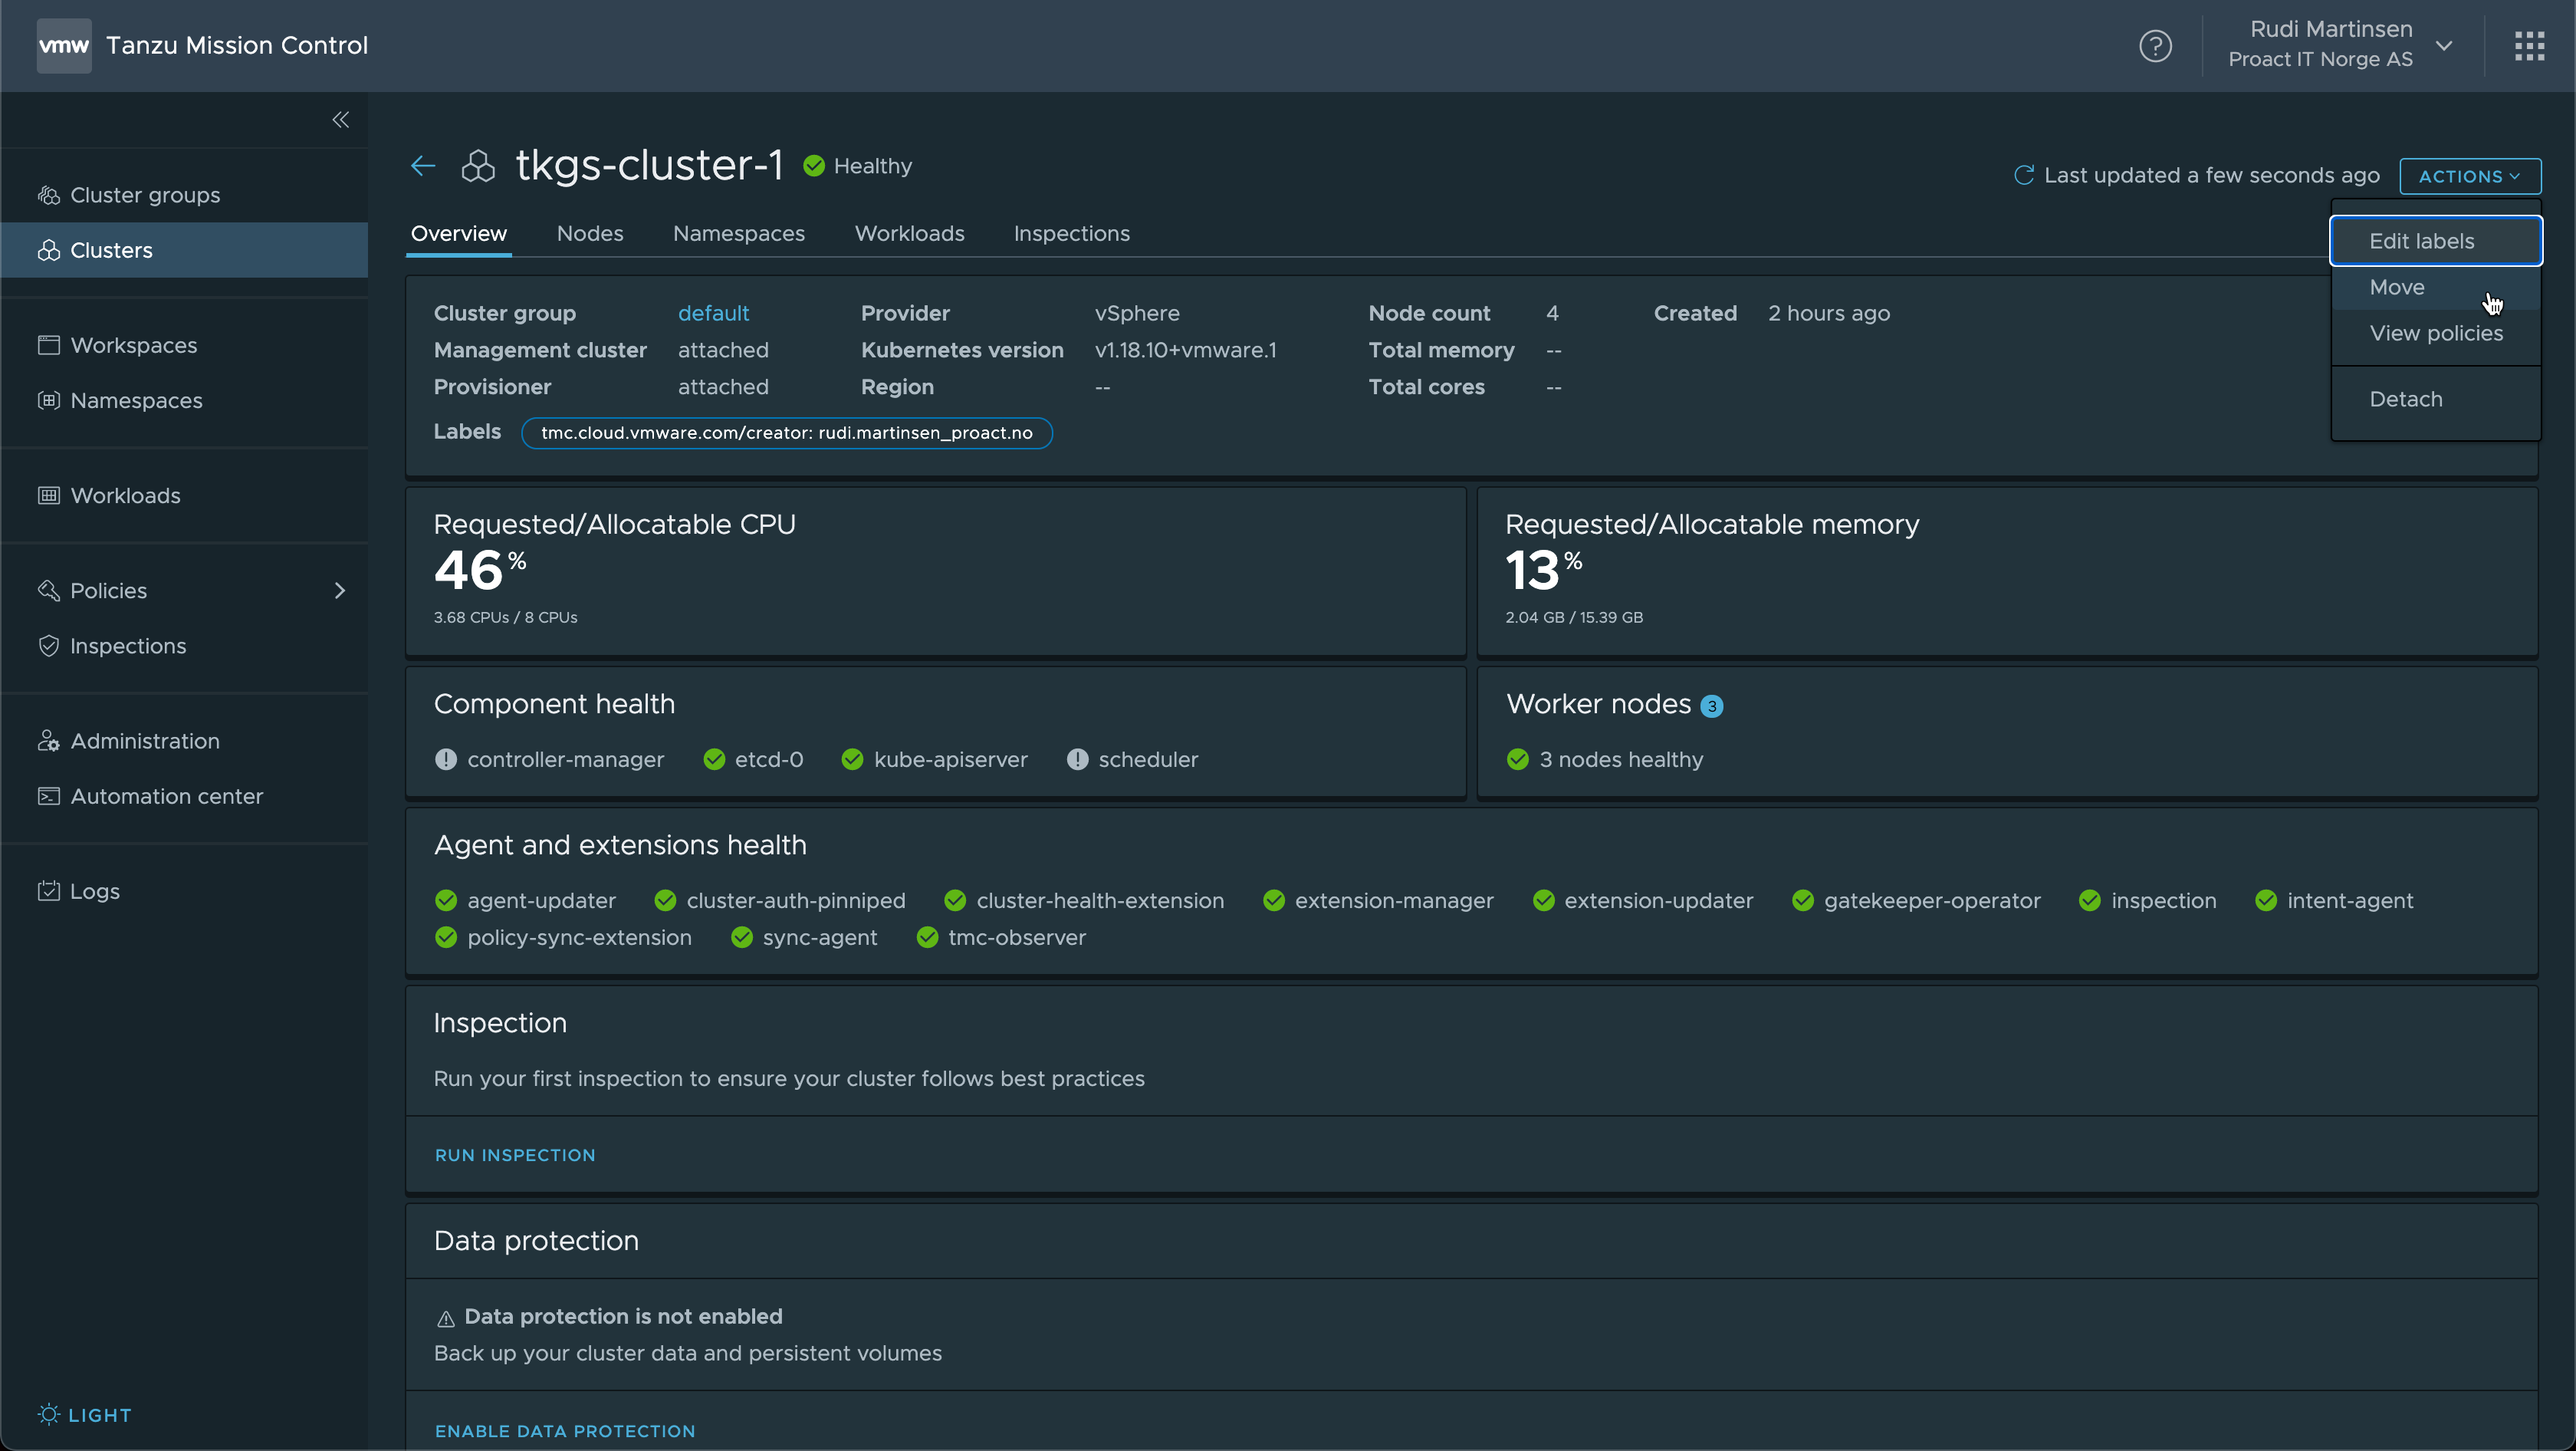This screenshot has width=2576, height=1451.
Task: Open Workloads in the sidebar
Action: coord(184,495)
